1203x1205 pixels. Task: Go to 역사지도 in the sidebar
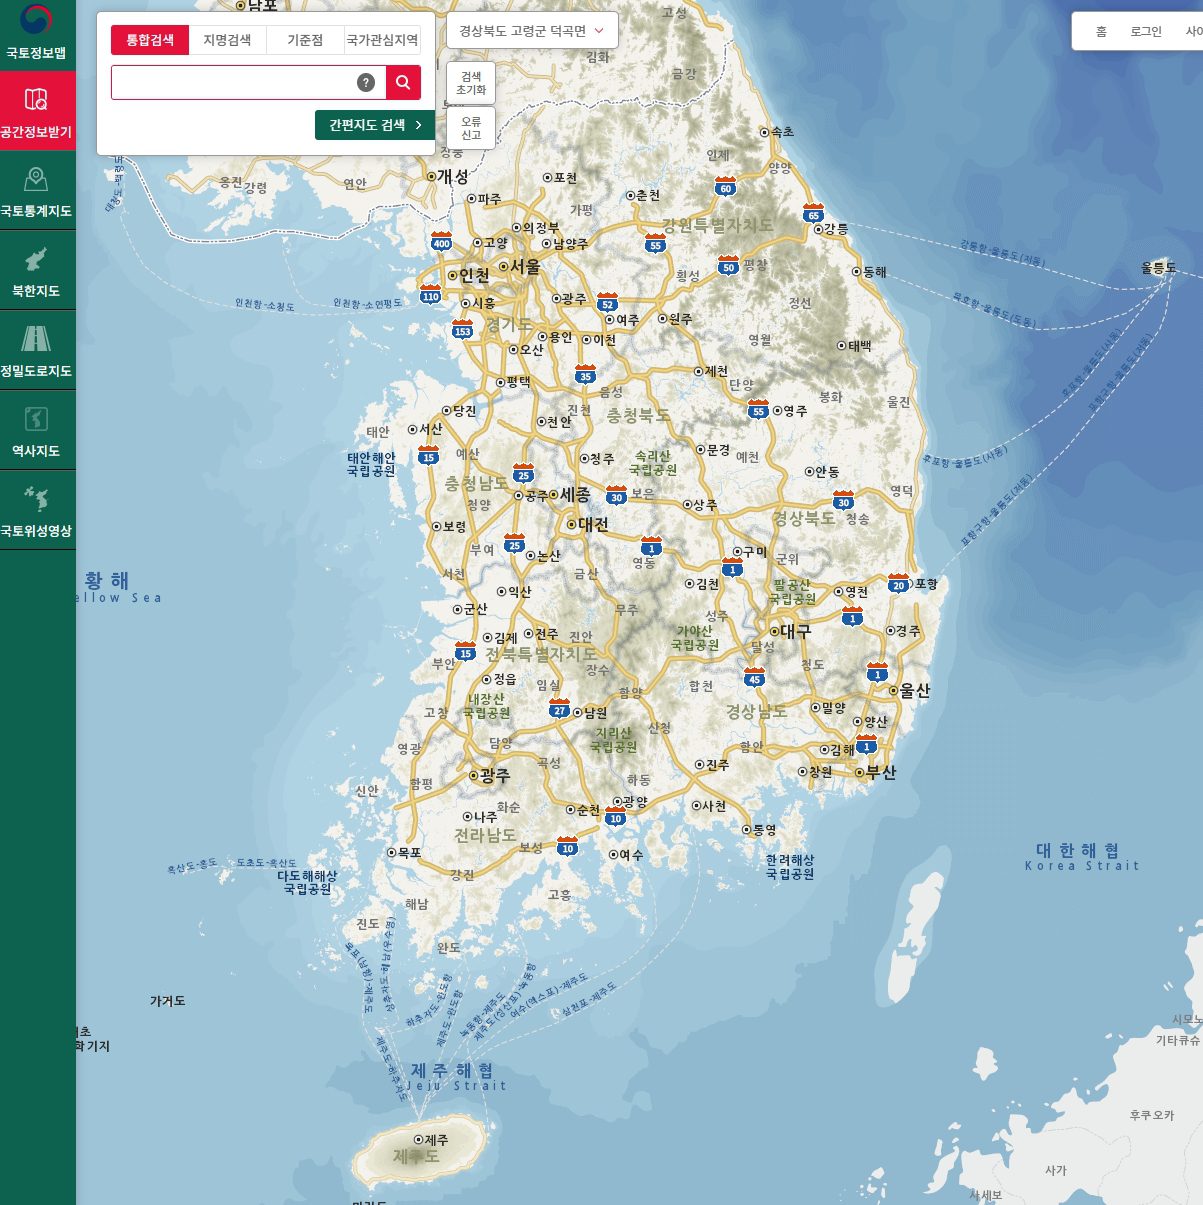[x=37, y=431]
